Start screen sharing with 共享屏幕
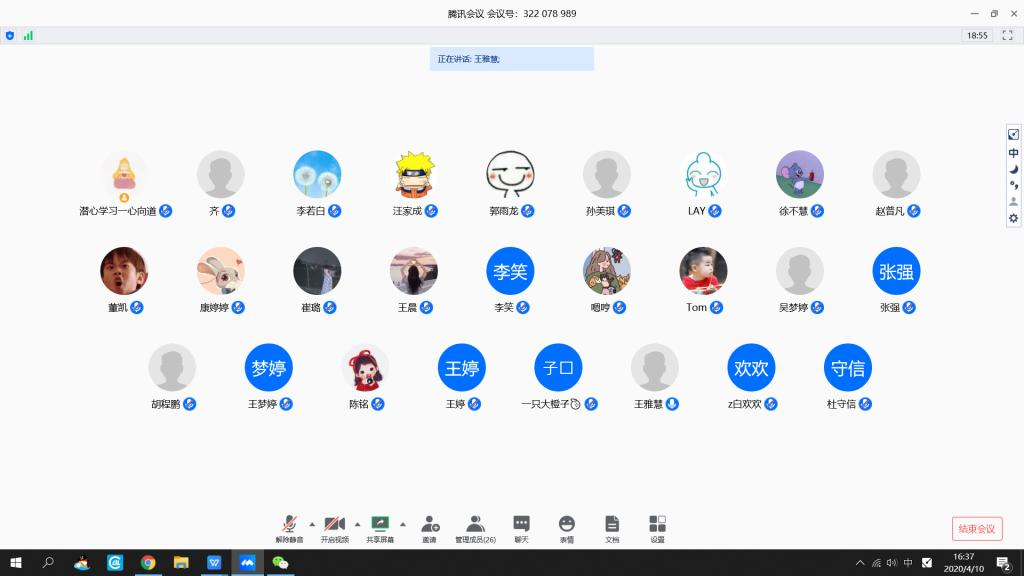This screenshot has height=576, width=1024. [380, 526]
